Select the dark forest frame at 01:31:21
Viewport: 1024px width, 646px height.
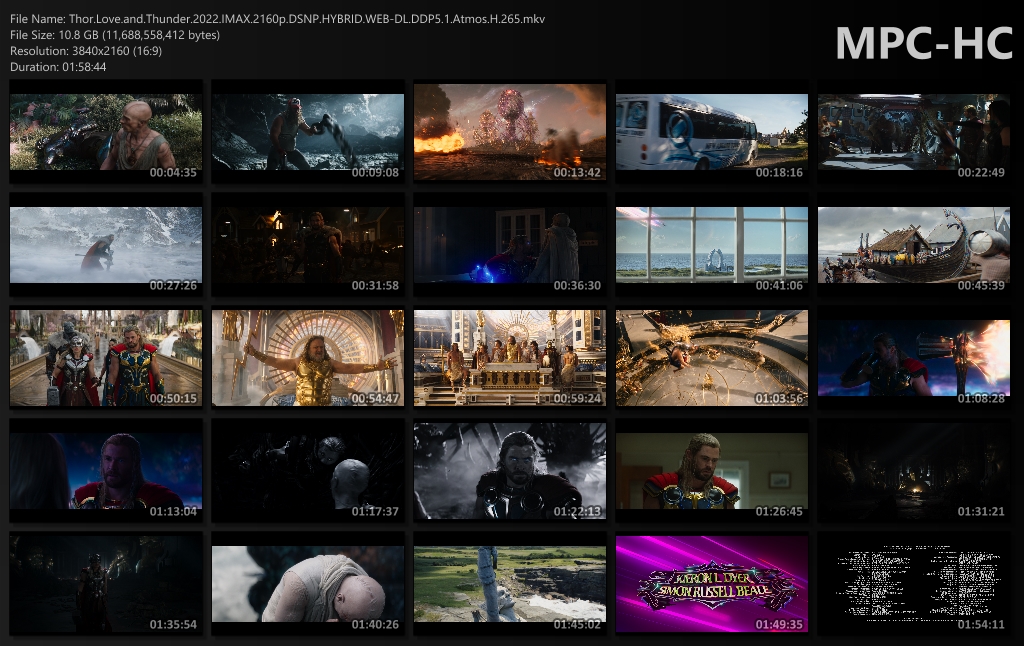click(914, 470)
